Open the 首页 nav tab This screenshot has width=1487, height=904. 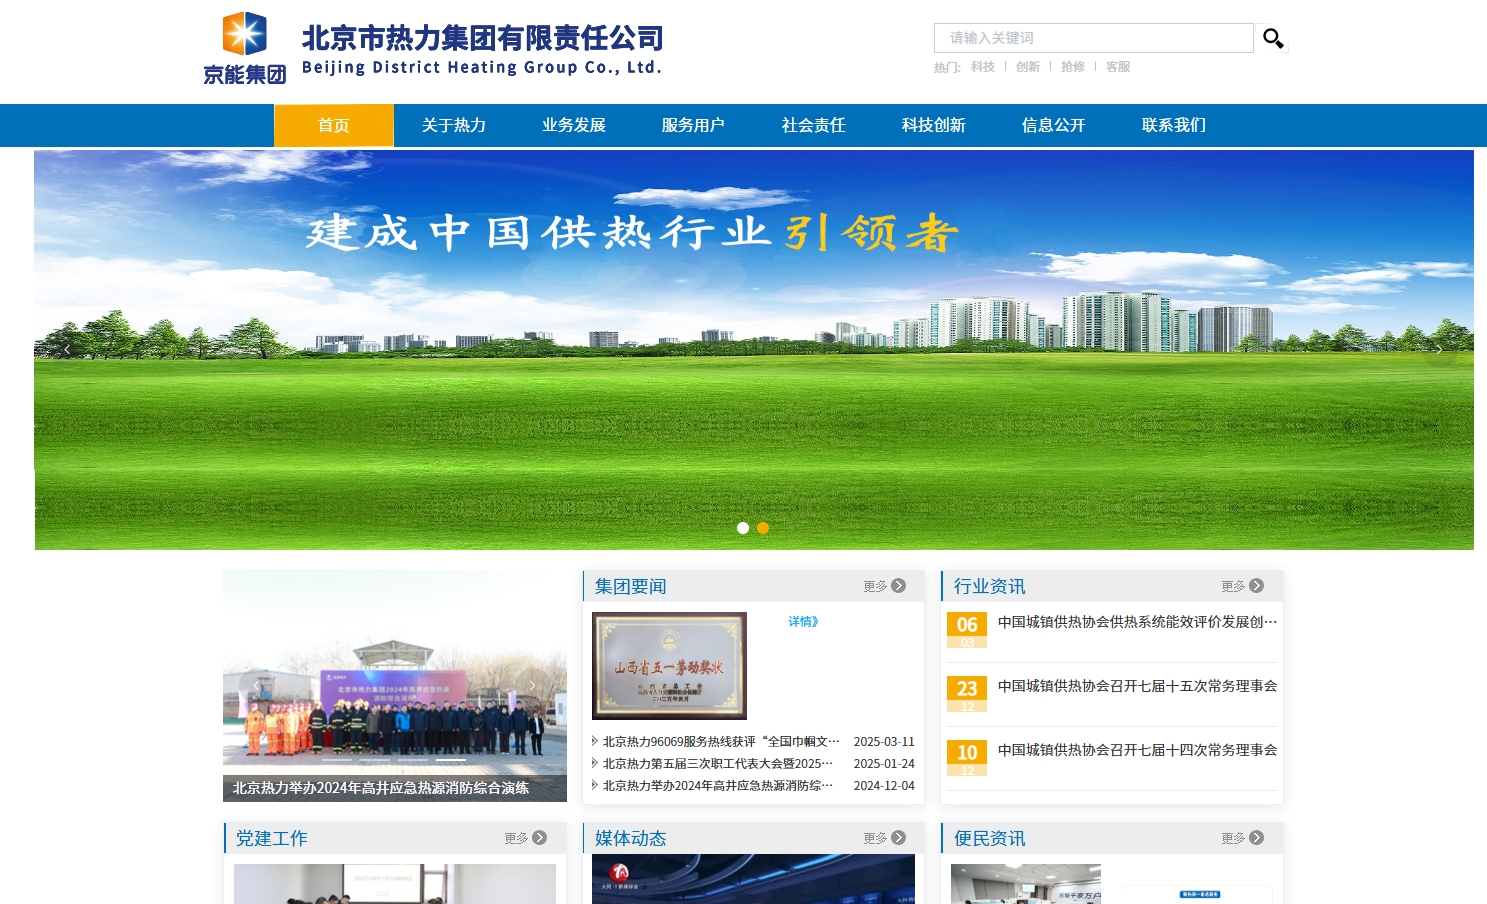point(334,125)
